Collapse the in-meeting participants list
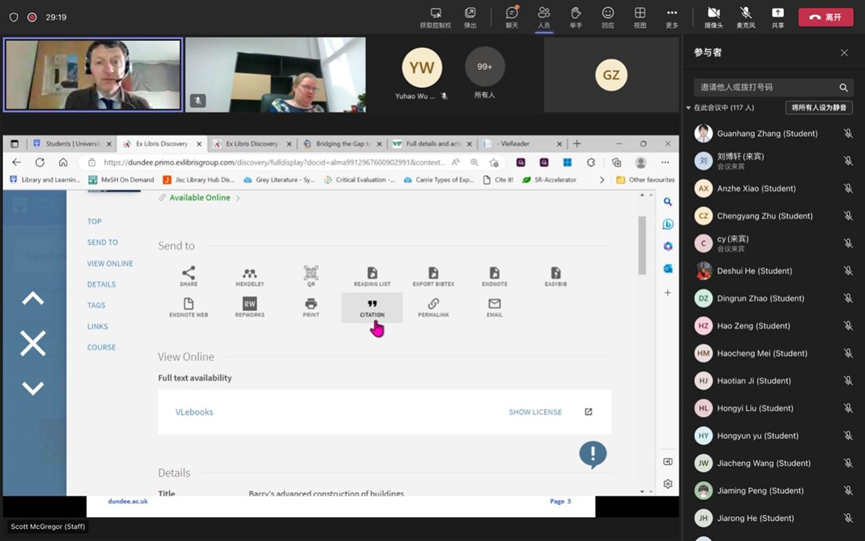The height and width of the screenshot is (541, 865). (x=689, y=107)
